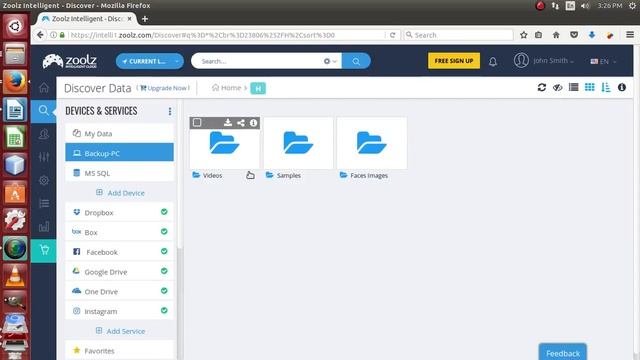Viewport: 640px width, 360px height.
Task: Toggle the One Drive connected check
Action: pyautogui.click(x=164, y=291)
